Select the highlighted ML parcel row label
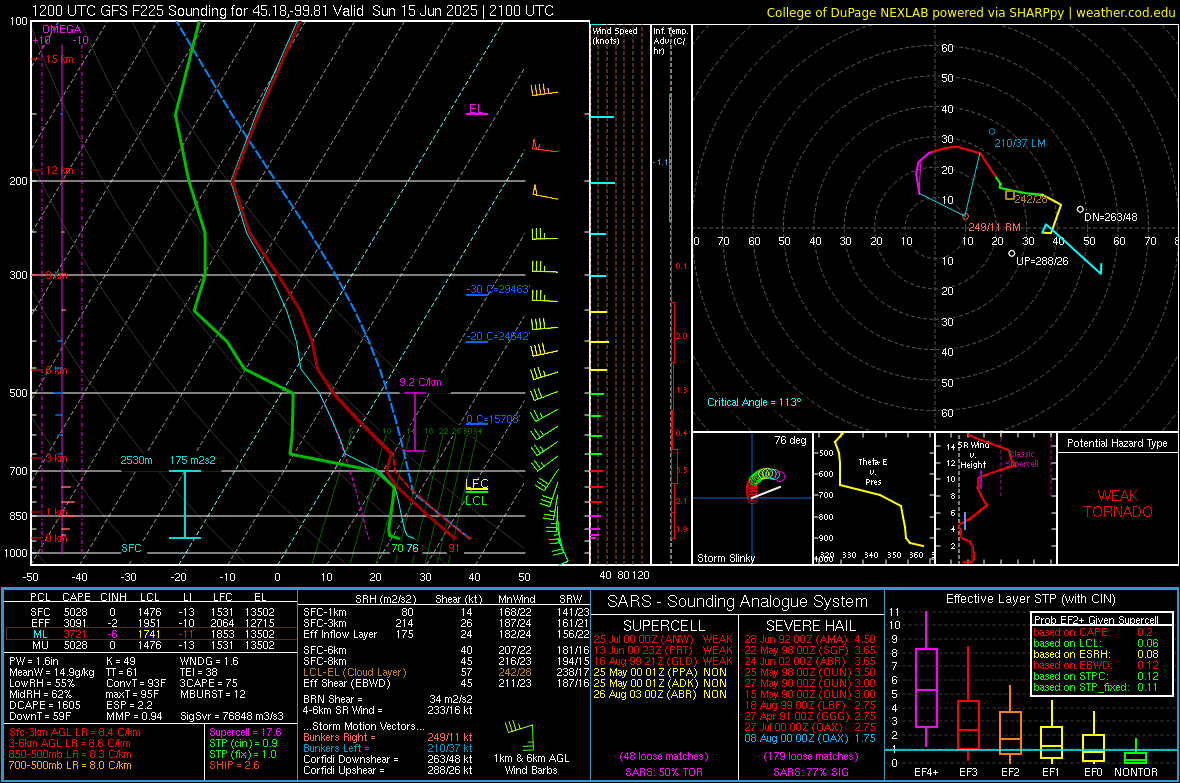Screen dimensions: 1180x783 point(40,634)
